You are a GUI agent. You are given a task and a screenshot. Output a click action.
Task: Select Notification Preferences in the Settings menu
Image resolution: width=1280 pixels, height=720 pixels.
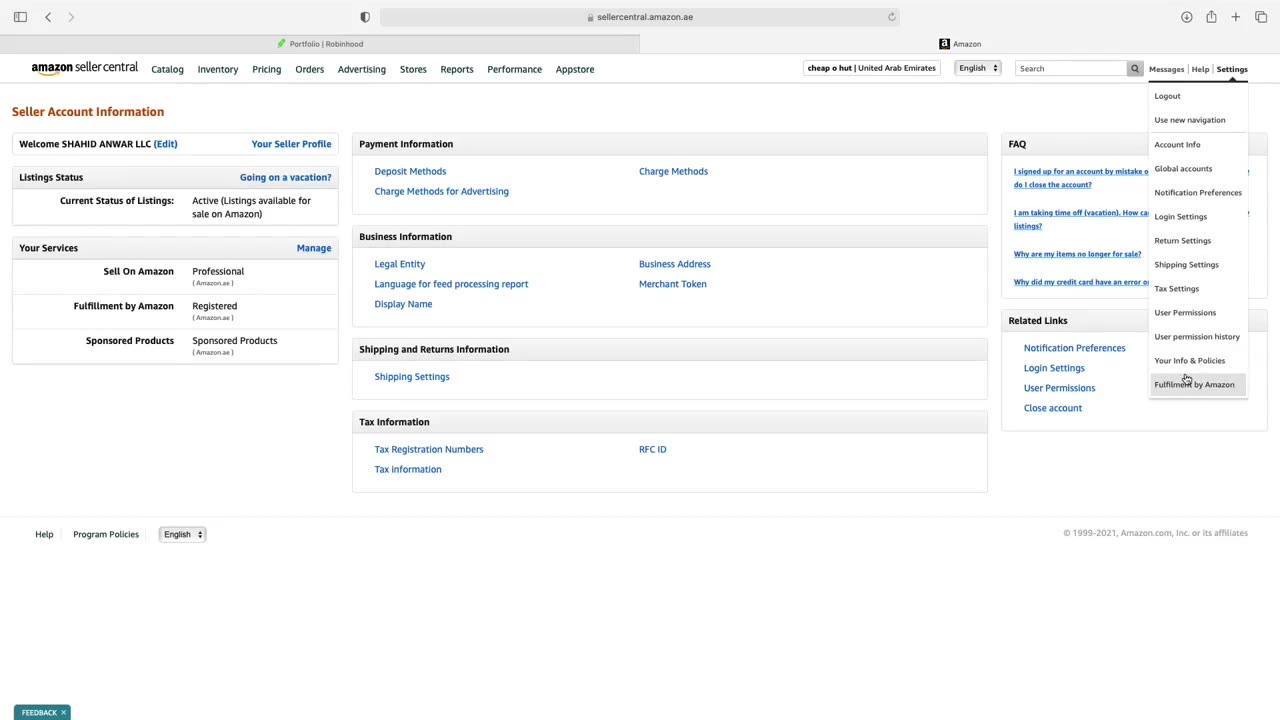point(1198,192)
